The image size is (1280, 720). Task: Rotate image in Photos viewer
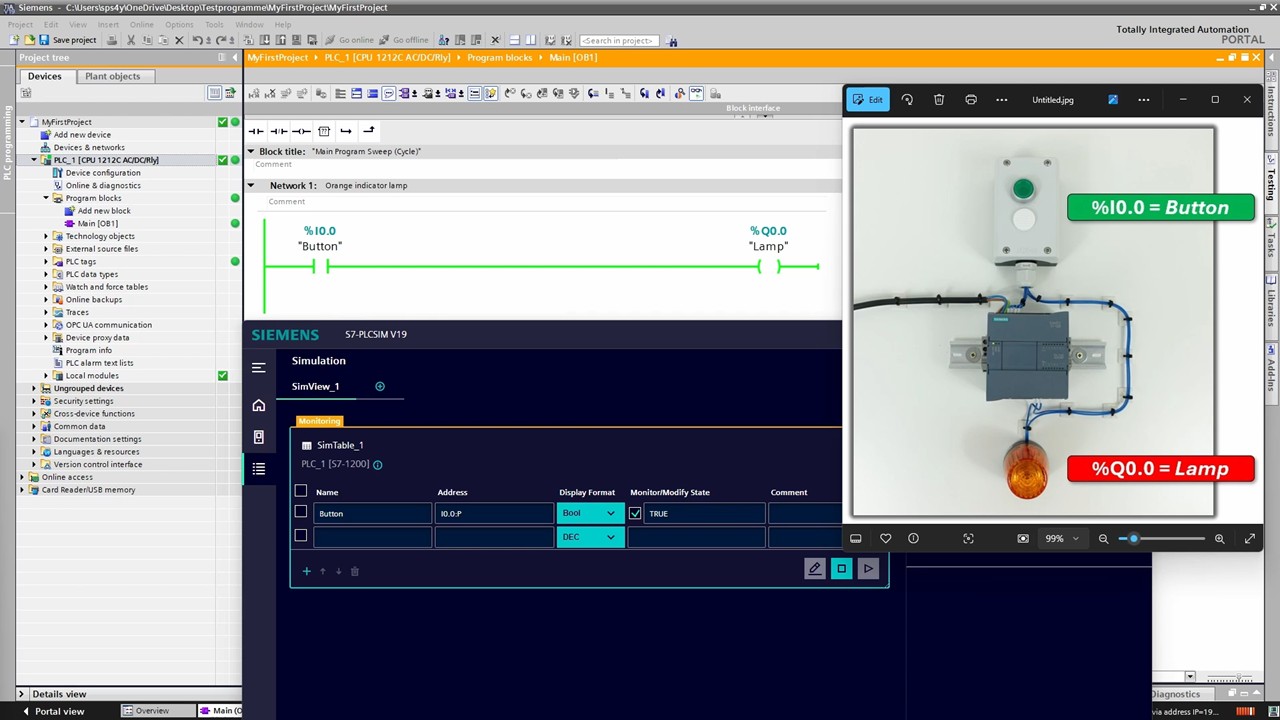tap(907, 100)
